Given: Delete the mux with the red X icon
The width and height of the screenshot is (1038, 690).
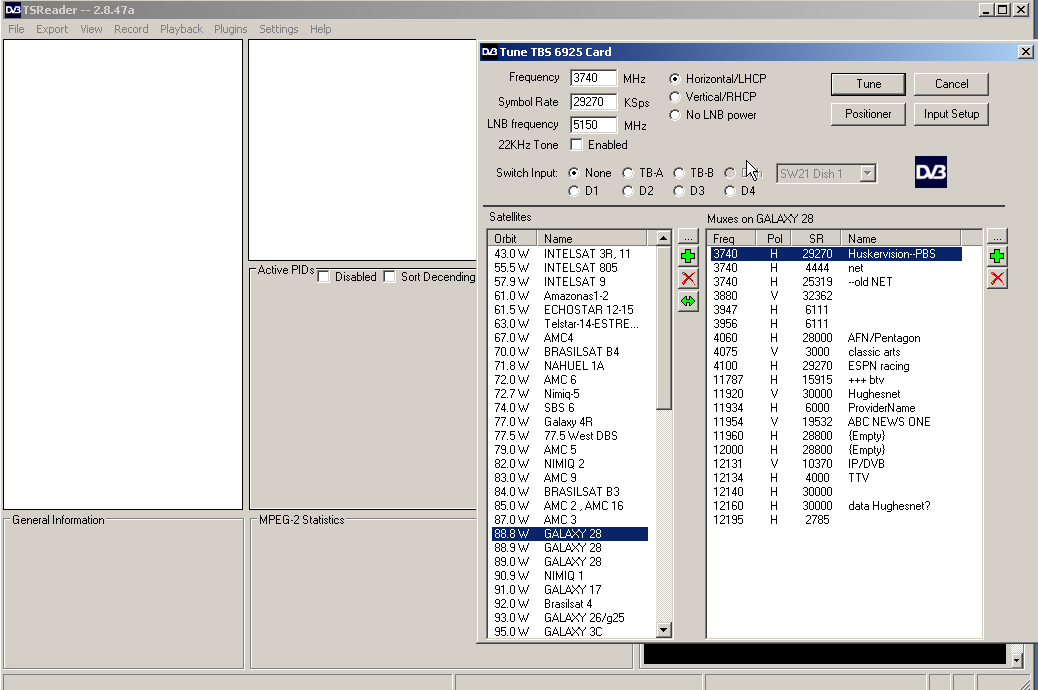Looking at the screenshot, I should coord(997,279).
